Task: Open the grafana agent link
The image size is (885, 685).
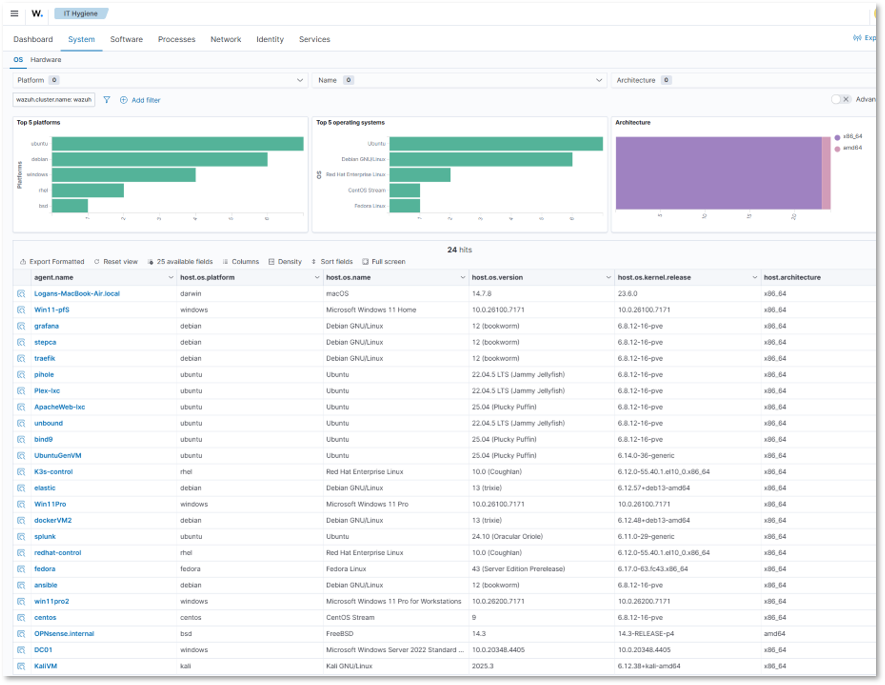Action: [45, 326]
